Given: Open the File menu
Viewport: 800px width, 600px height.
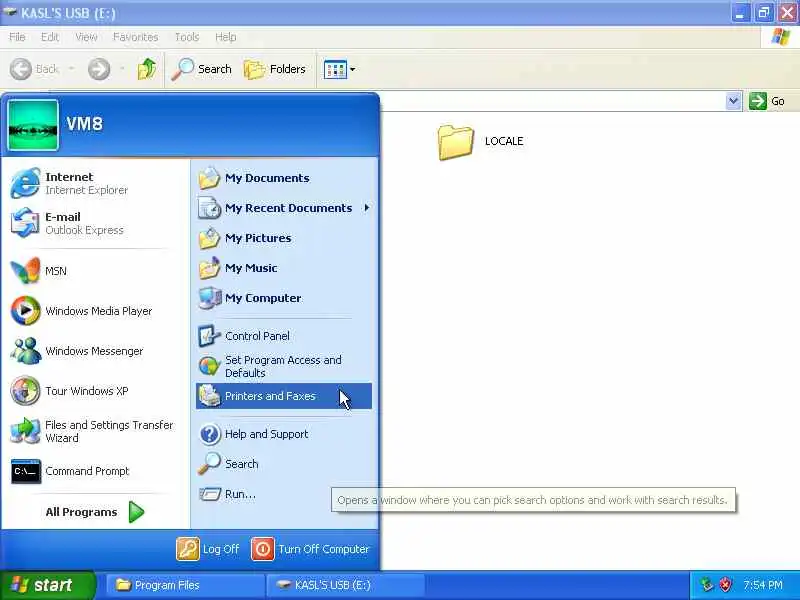Looking at the screenshot, I should click(x=17, y=37).
